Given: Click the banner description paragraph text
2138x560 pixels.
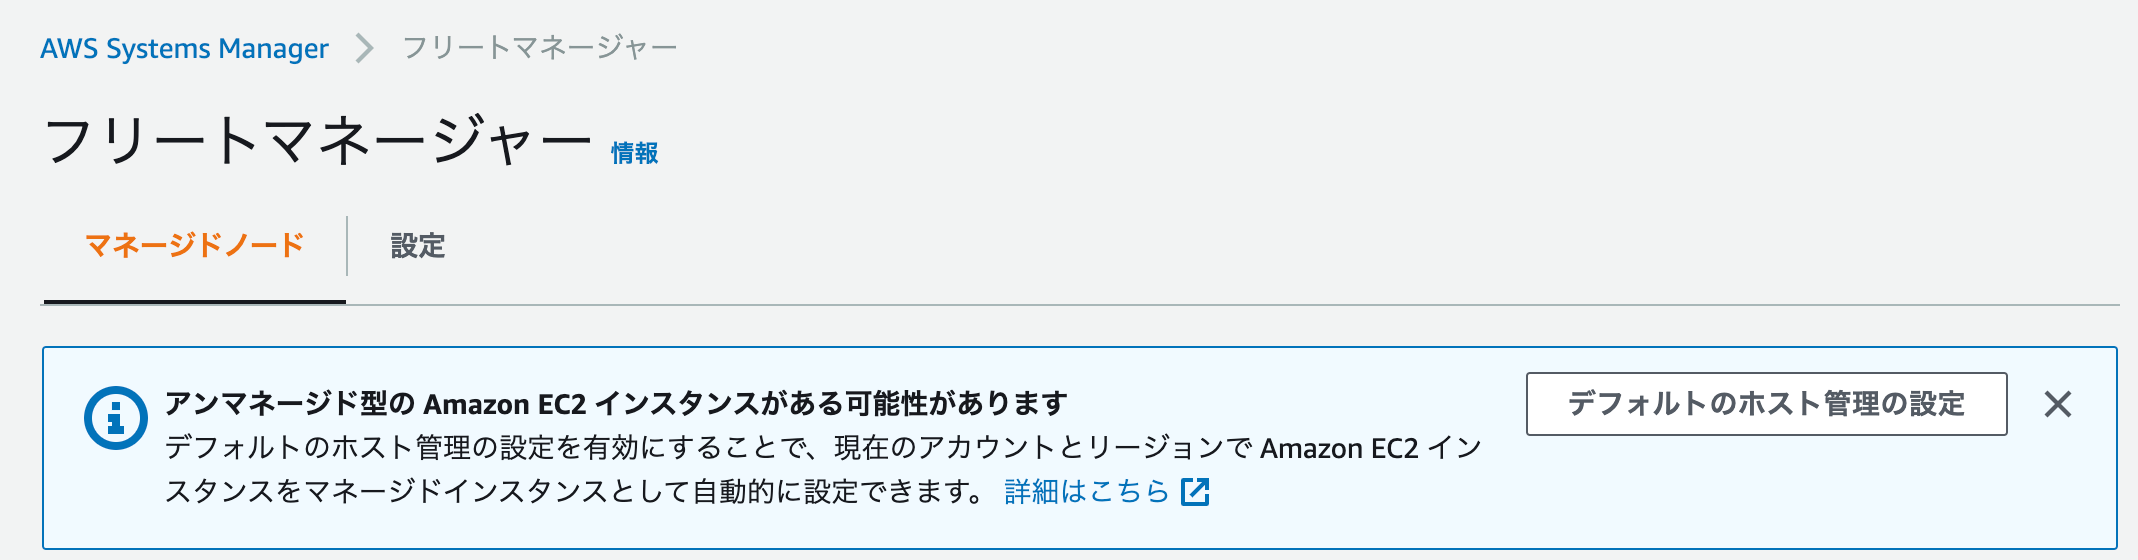Looking at the screenshot, I should 822,469.
